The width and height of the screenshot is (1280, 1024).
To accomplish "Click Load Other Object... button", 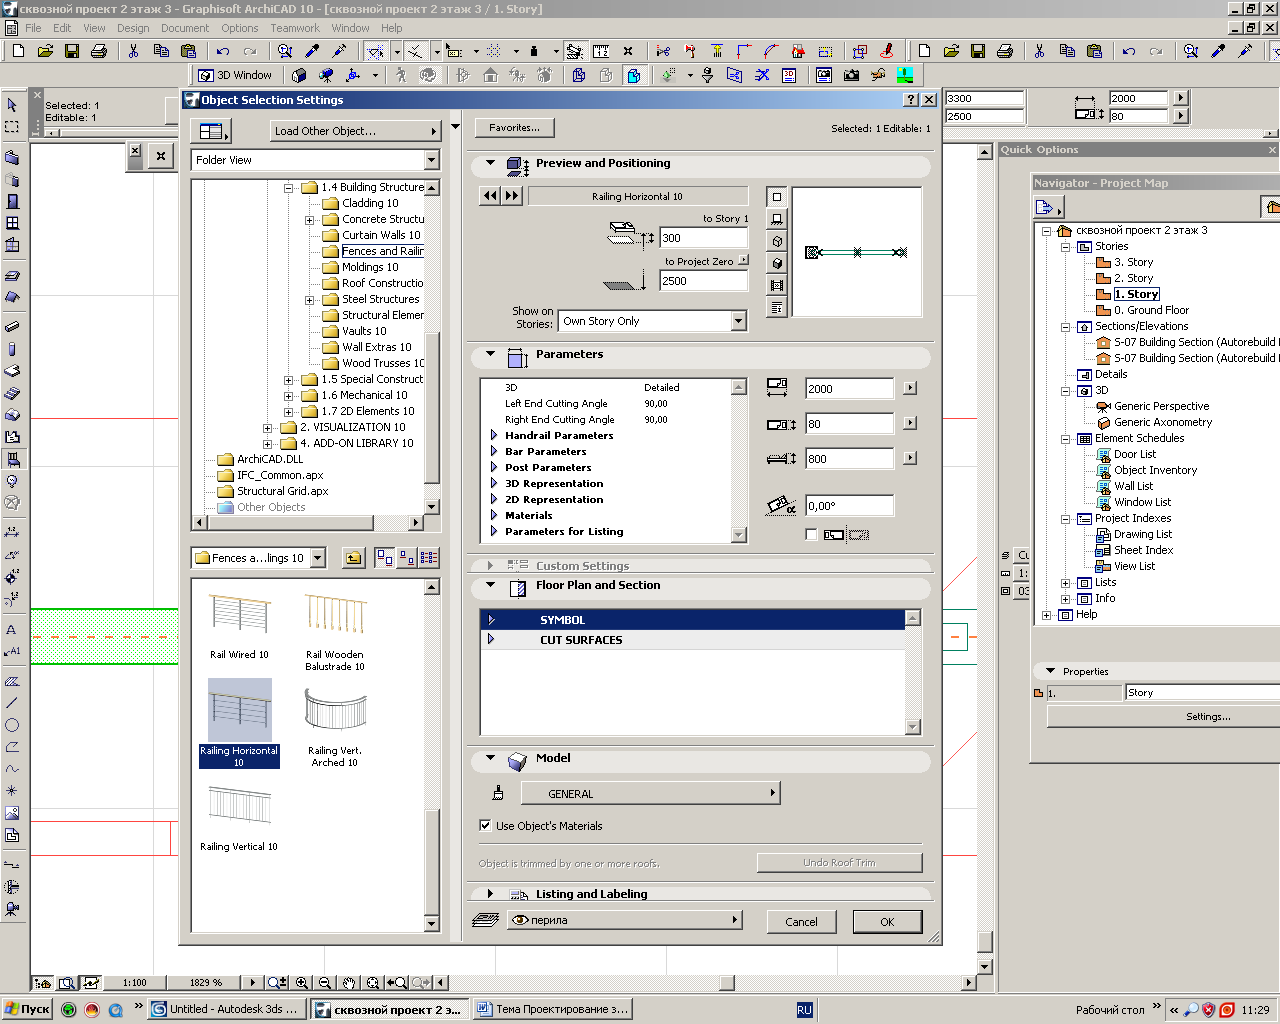I will click(x=355, y=131).
